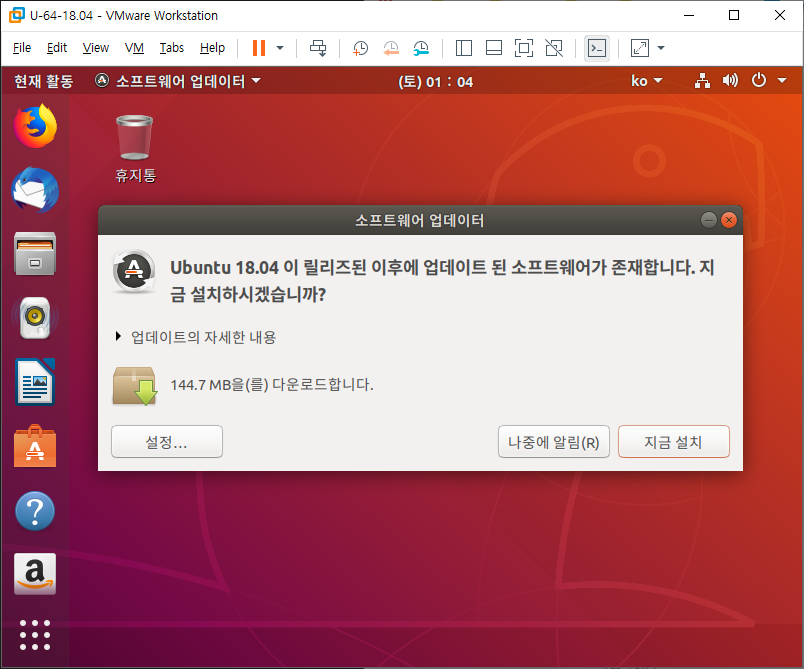Close the software updater dialog
The image size is (804, 669).
coord(729,220)
